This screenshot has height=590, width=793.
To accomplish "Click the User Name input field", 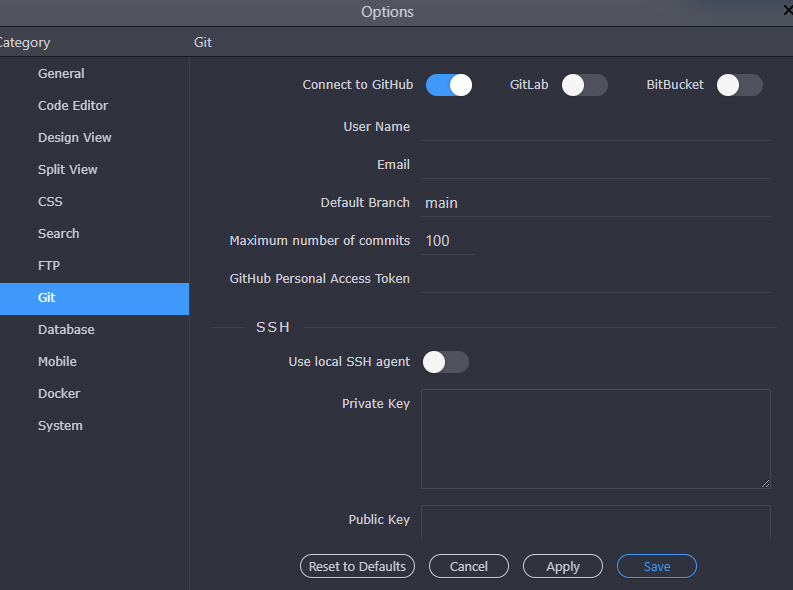I will 595,127.
